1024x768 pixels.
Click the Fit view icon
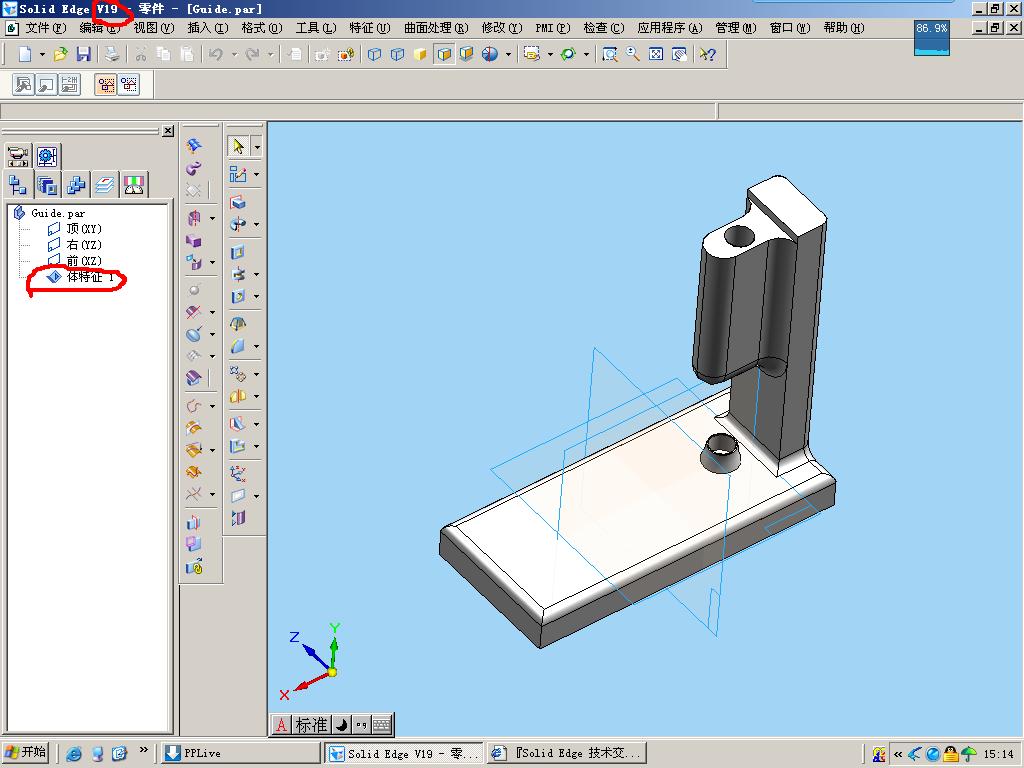pos(656,54)
